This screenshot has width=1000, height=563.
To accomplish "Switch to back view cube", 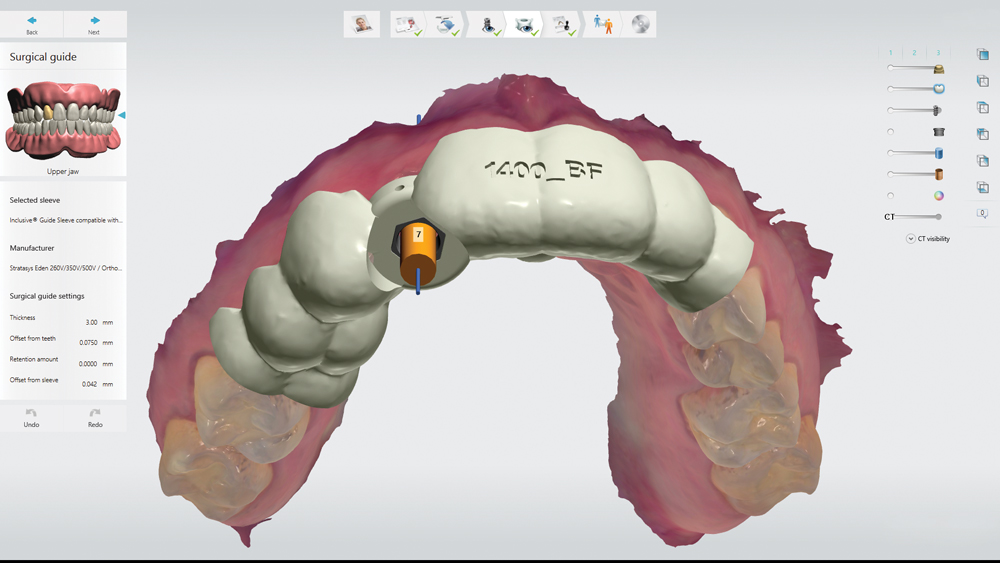I will click(982, 134).
